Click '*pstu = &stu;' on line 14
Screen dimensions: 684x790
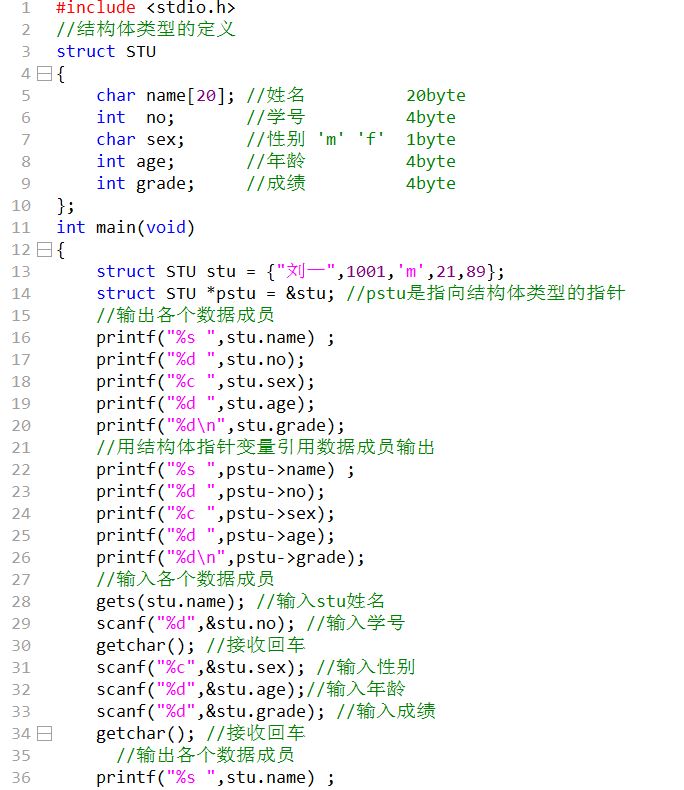coord(271,294)
